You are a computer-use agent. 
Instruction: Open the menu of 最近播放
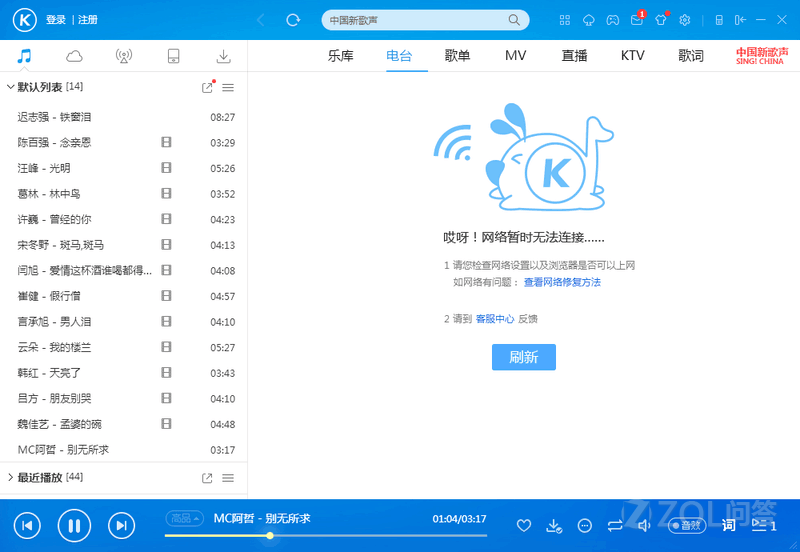pyautogui.click(x=228, y=478)
